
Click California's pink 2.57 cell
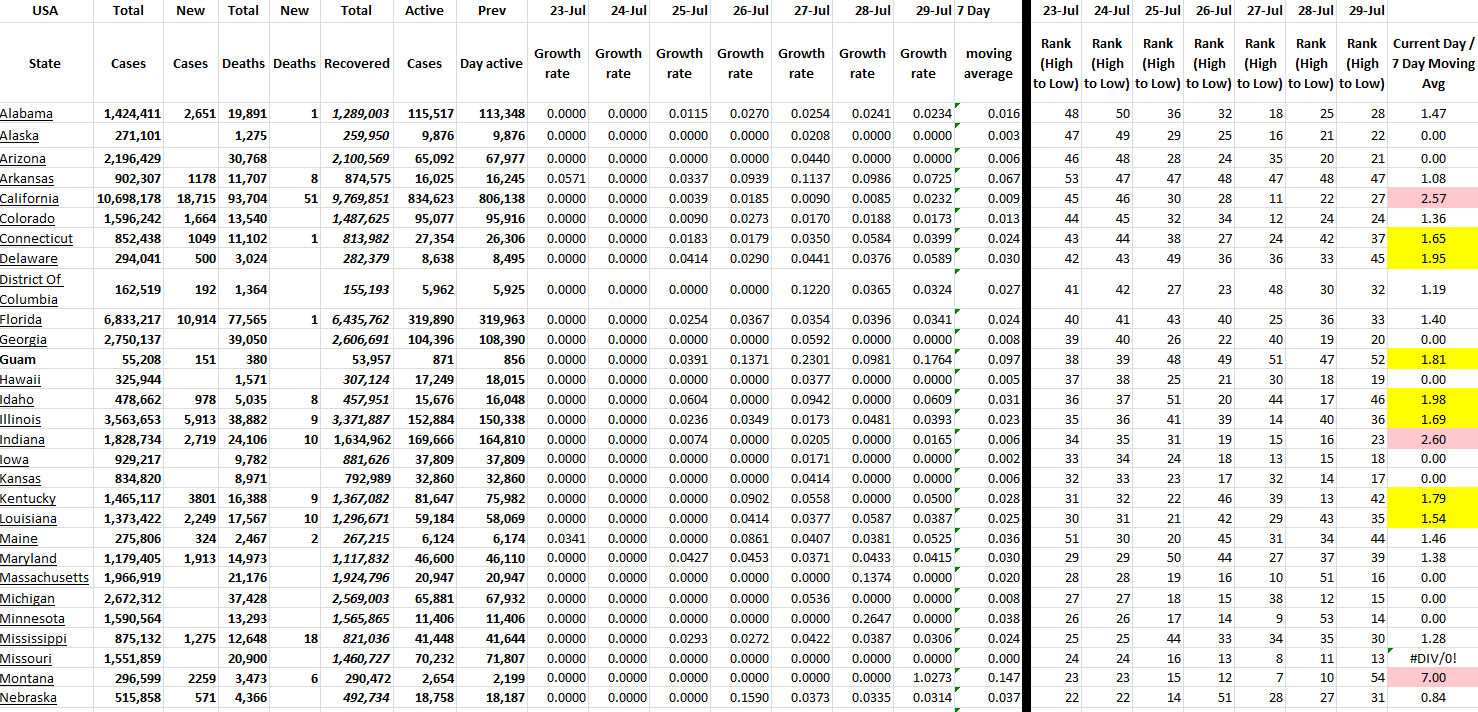(x=1433, y=199)
